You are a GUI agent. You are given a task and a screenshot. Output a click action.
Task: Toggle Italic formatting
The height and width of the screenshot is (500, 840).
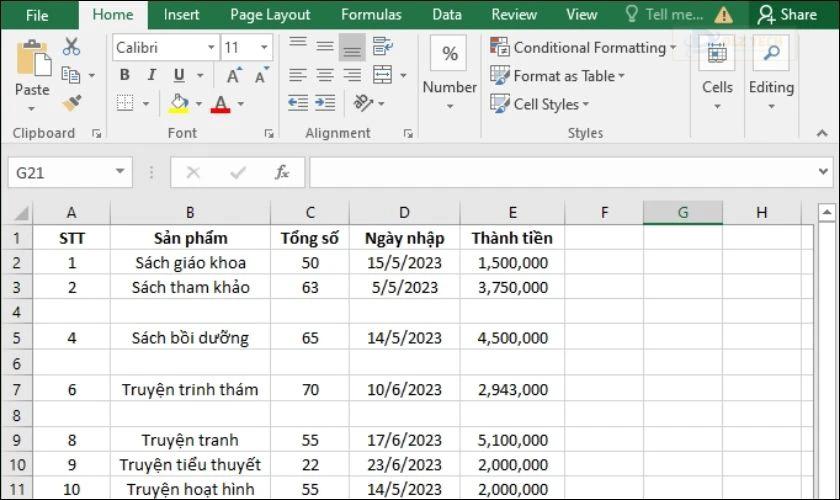click(152, 75)
